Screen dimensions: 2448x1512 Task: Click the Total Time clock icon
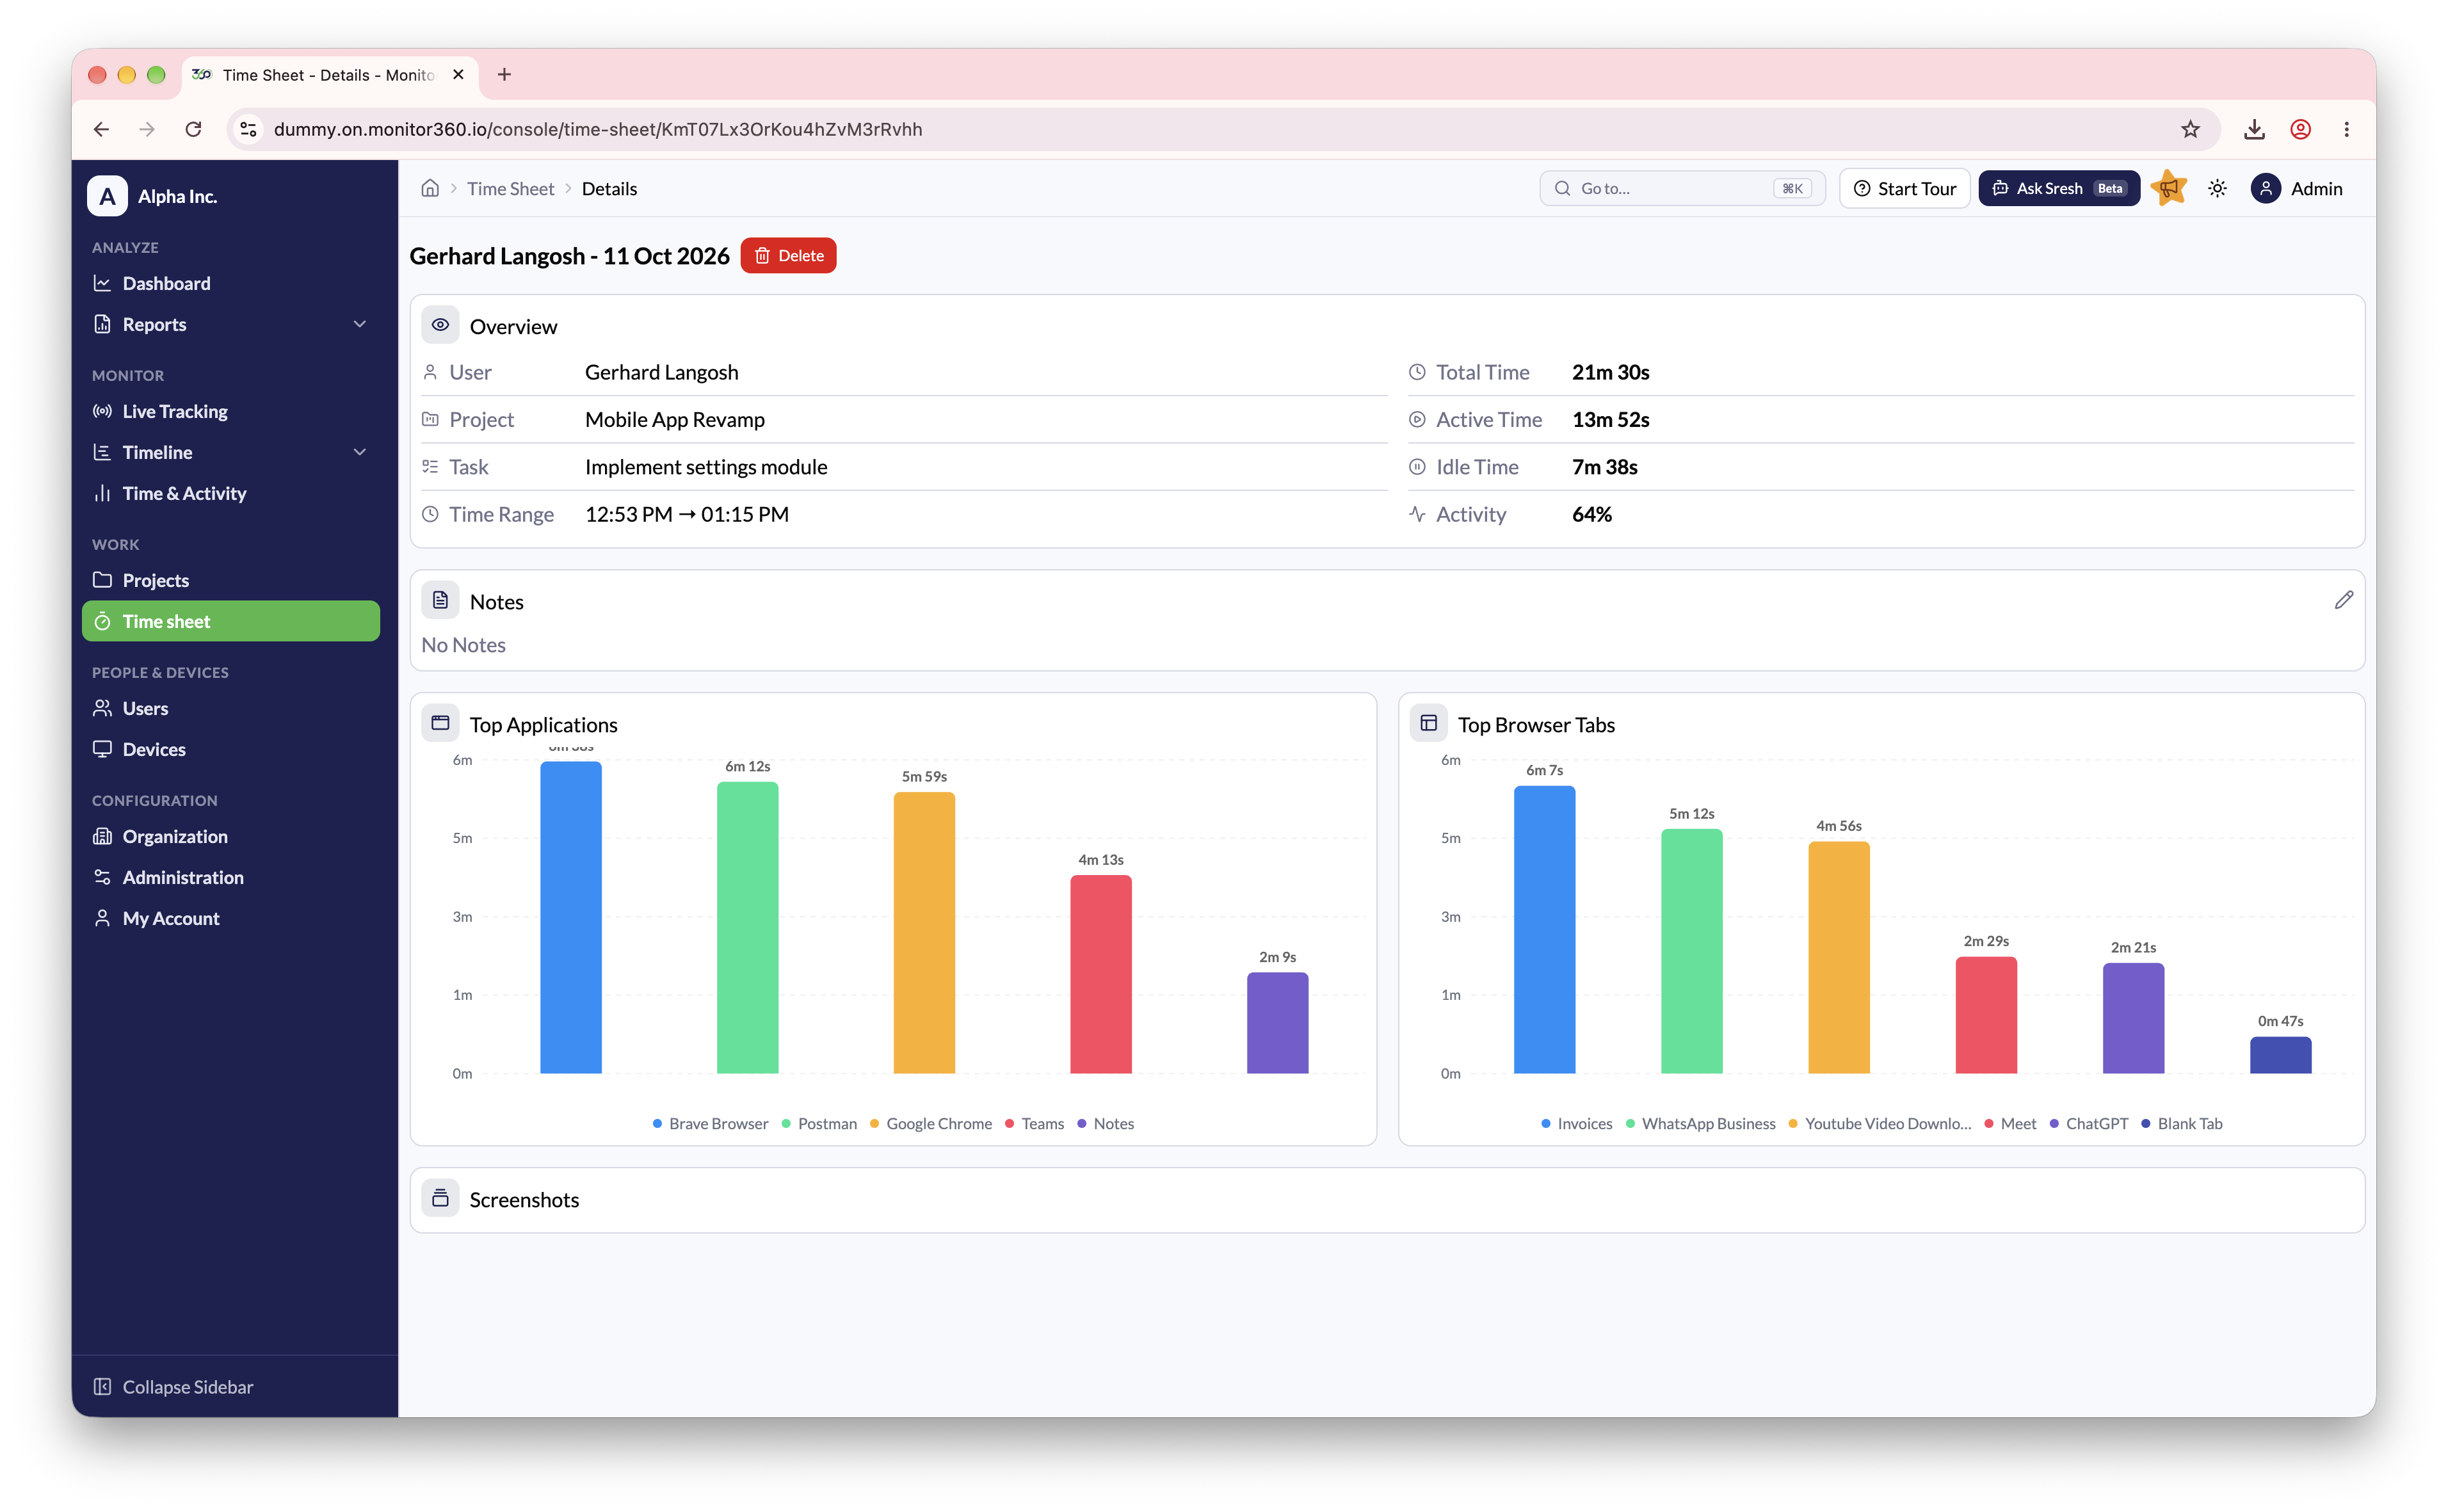click(1417, 372)
